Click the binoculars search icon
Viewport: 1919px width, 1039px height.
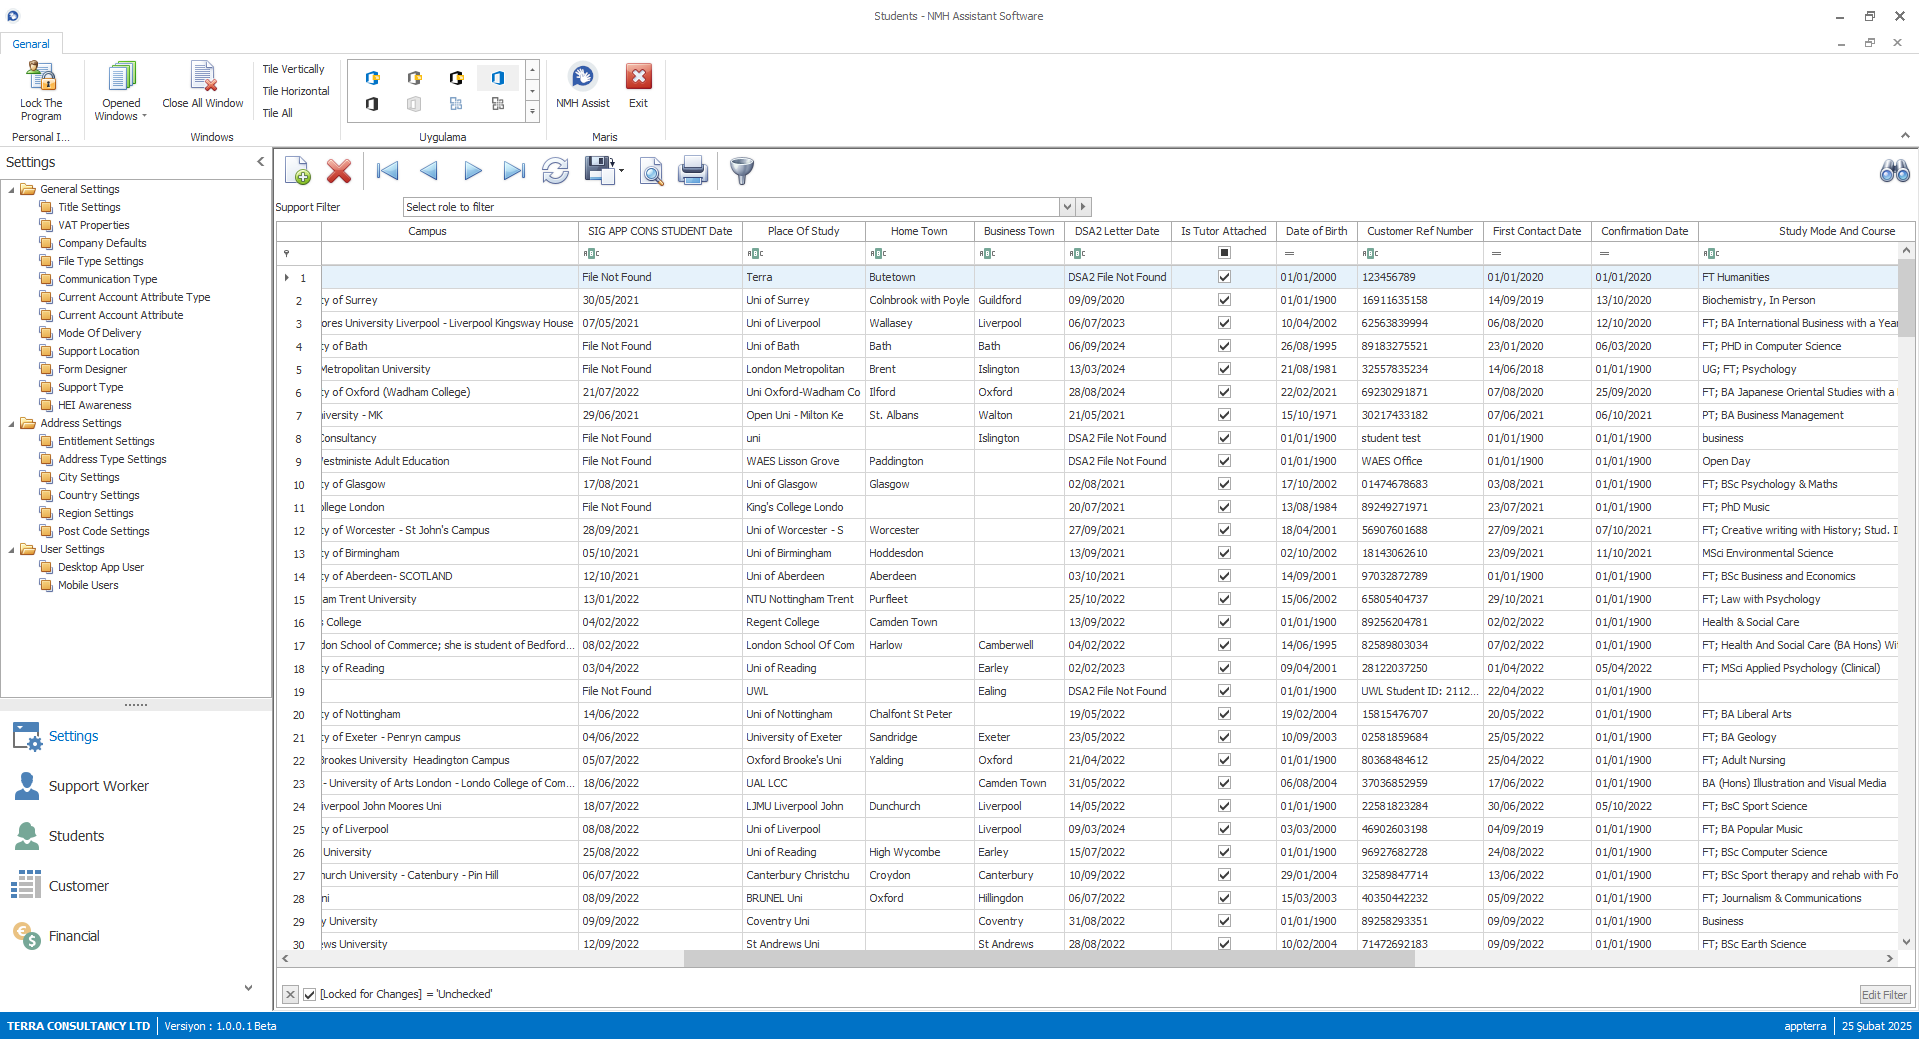[1894, 171]
